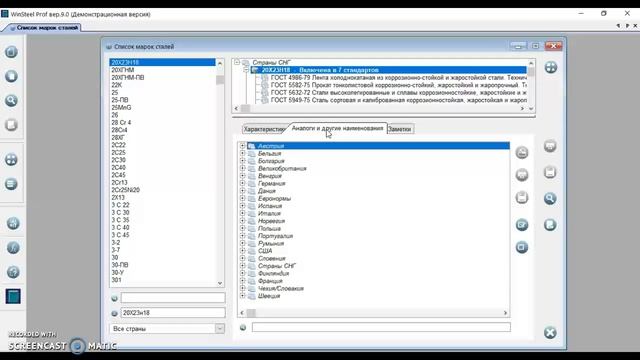Select Евронормы in the analogs tree
Viewport: 640px width, 360px height.
(x=274, y=198)
